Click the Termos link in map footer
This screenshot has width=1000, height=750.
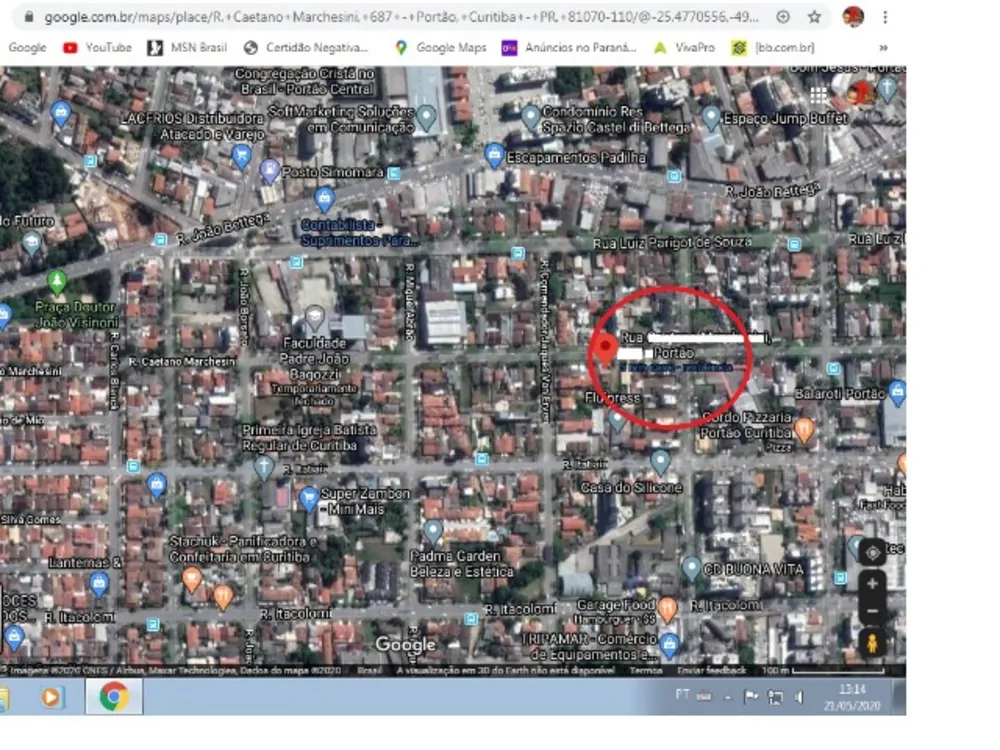coord(645,670)
